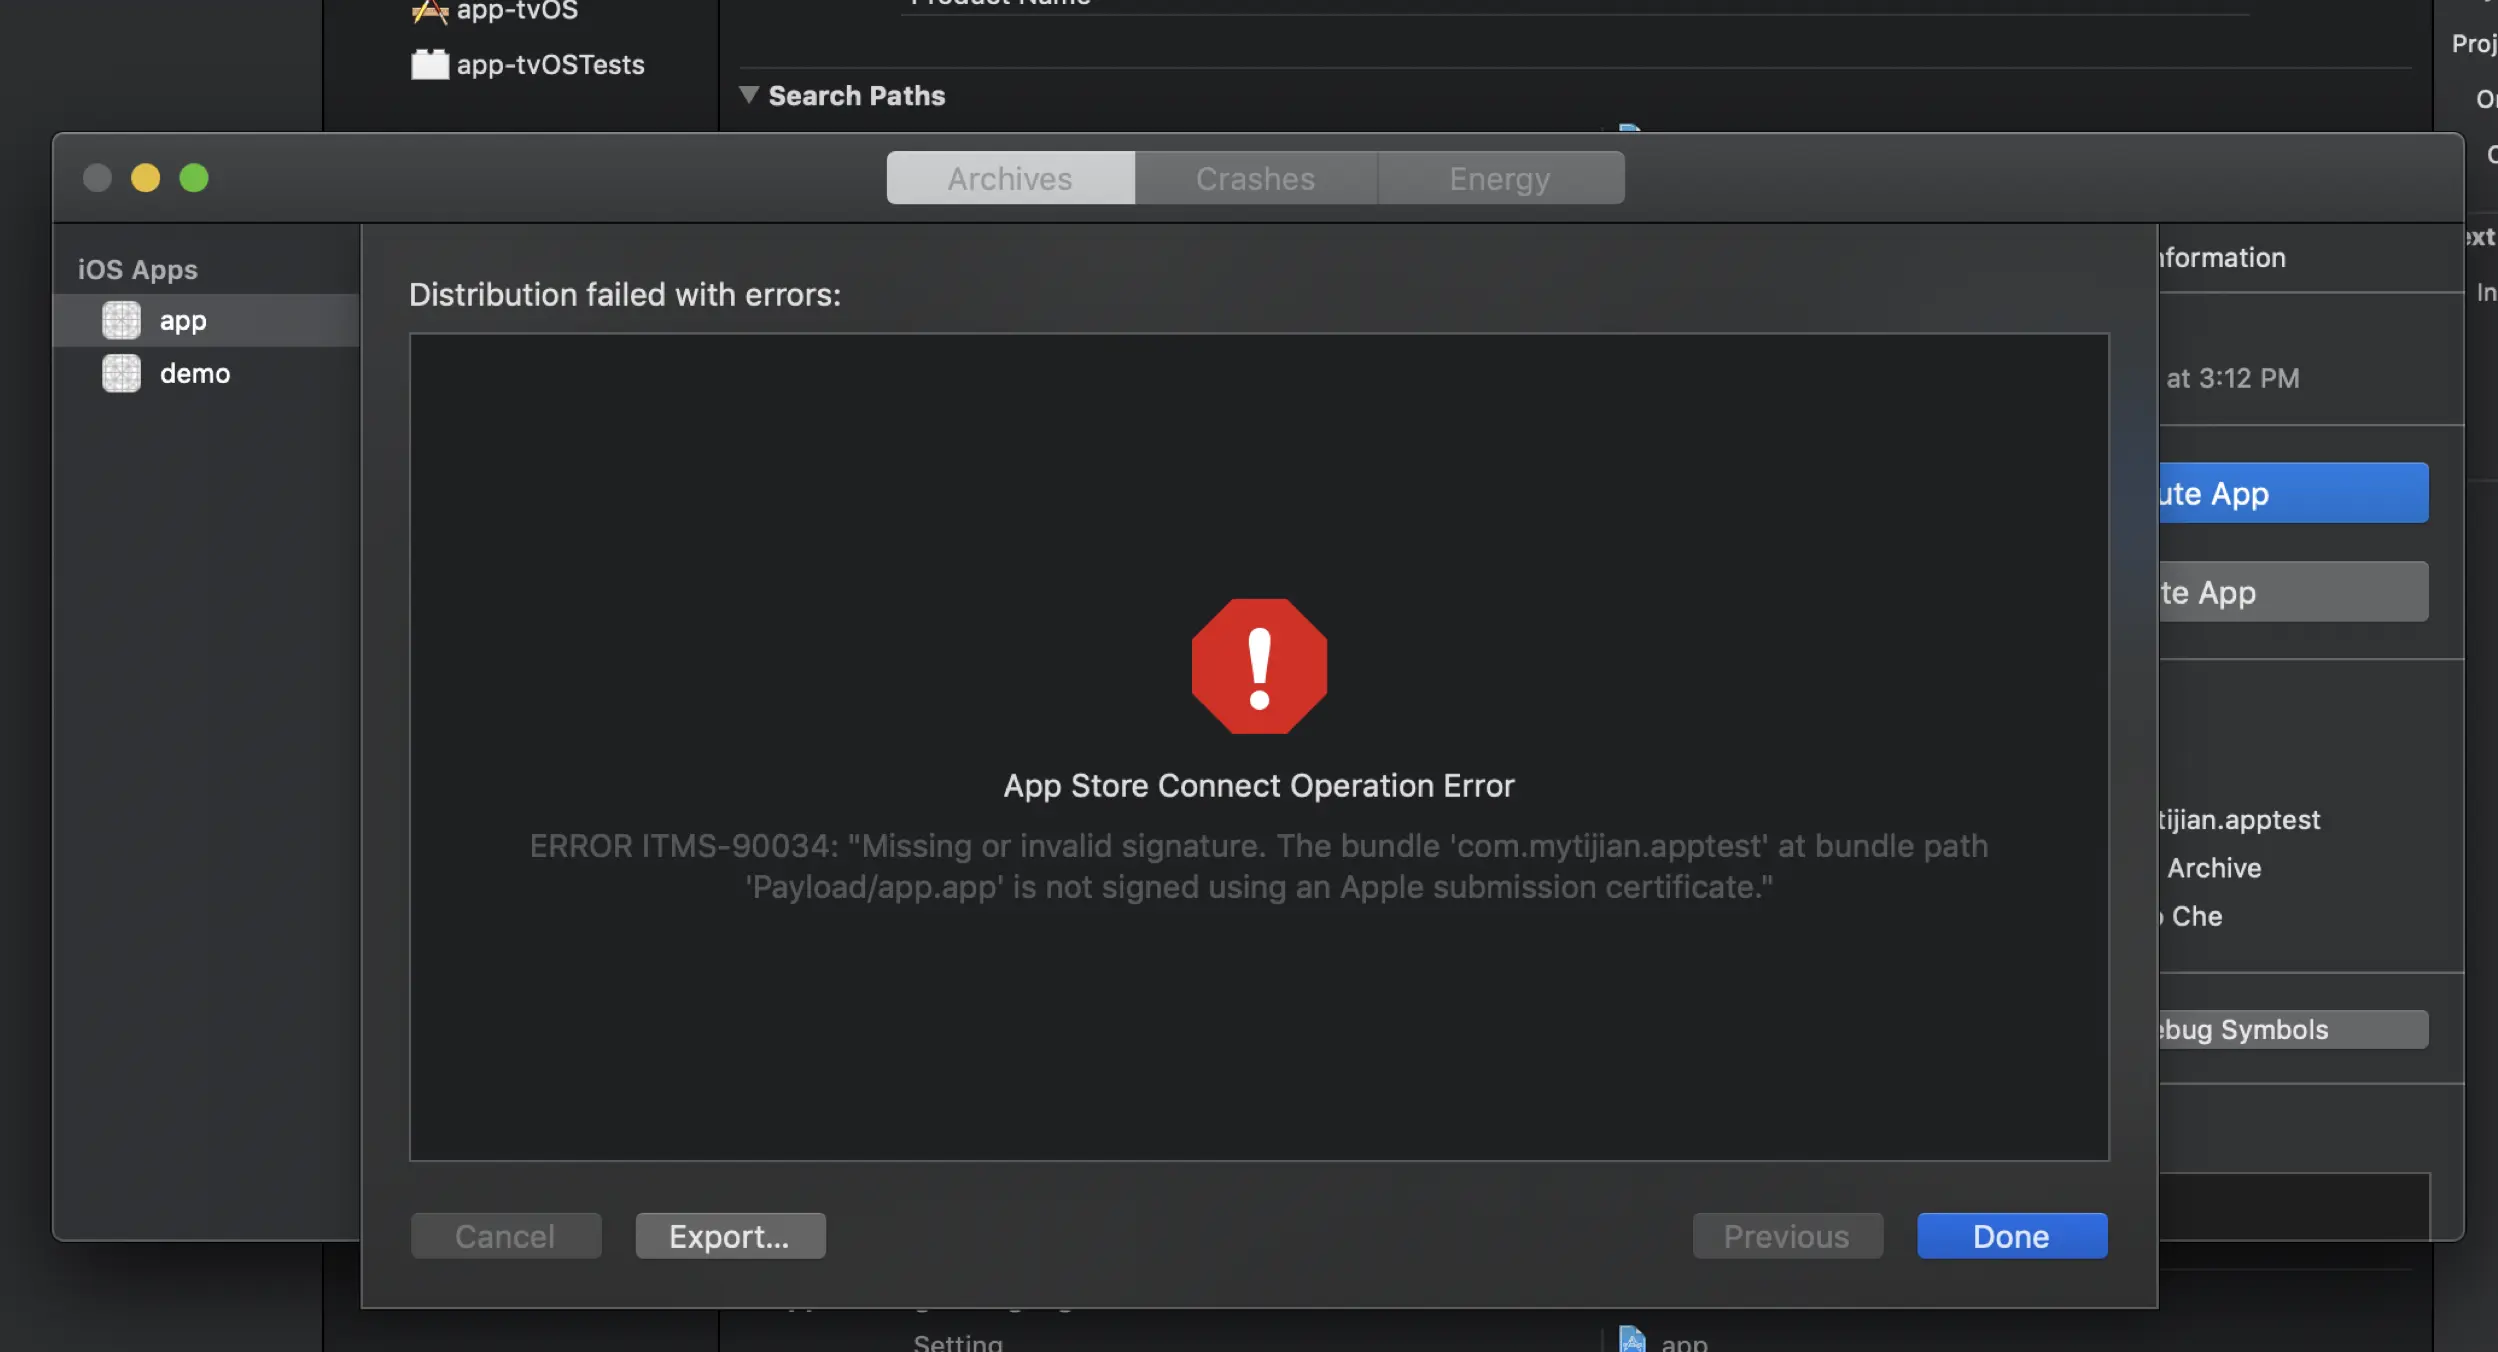The height and width of the screenshot is (1352, 2498).
Task: Click the yellow minimize window button
Action: click(x=145, y=178)
